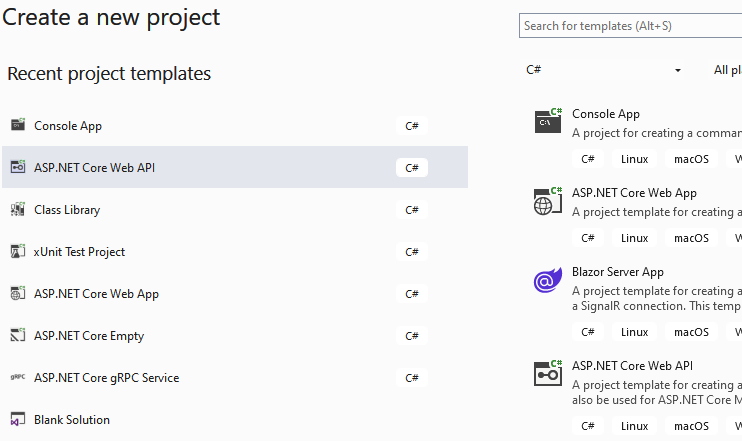The image size is (742, 441).
Task: Select ASP.NET Core Web App recent template
Action: (x=235, y=293)
